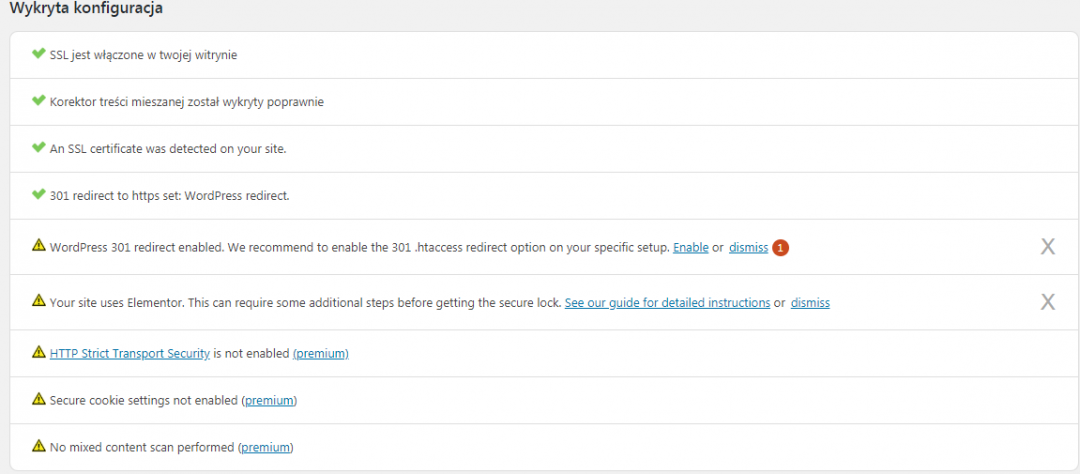Click checkmark next to Korektor treści mieszanej
This screenshot has width=1080, height=474.
point(39,101)
